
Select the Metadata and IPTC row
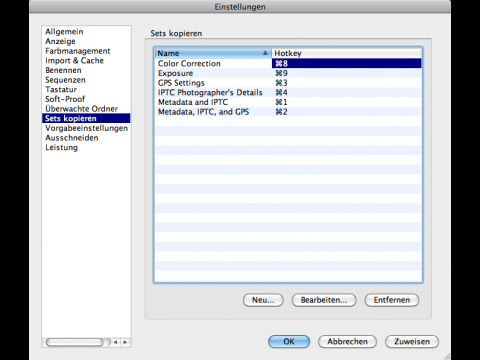pyautogui.click(x=288, y=102)
